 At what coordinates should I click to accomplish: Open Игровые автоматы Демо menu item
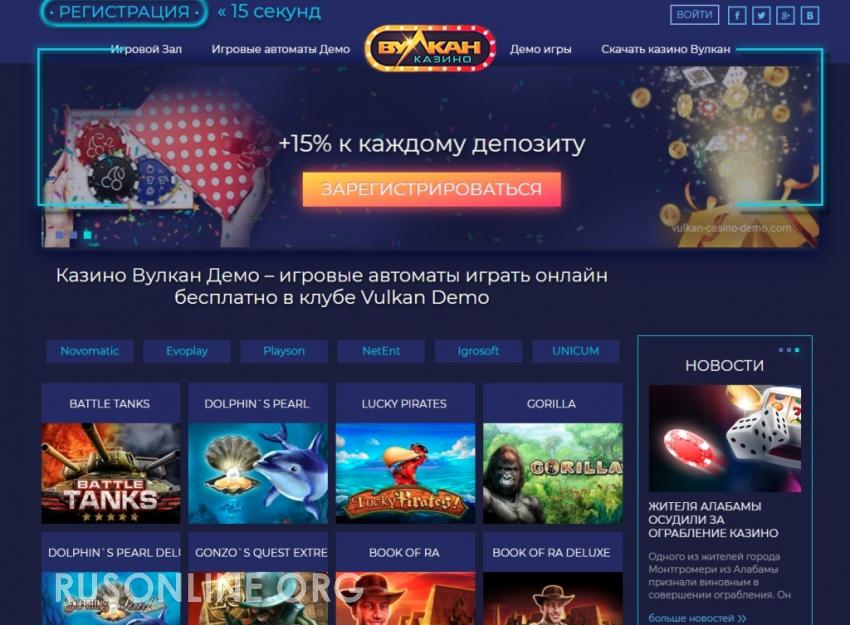[x=280, y=49]
